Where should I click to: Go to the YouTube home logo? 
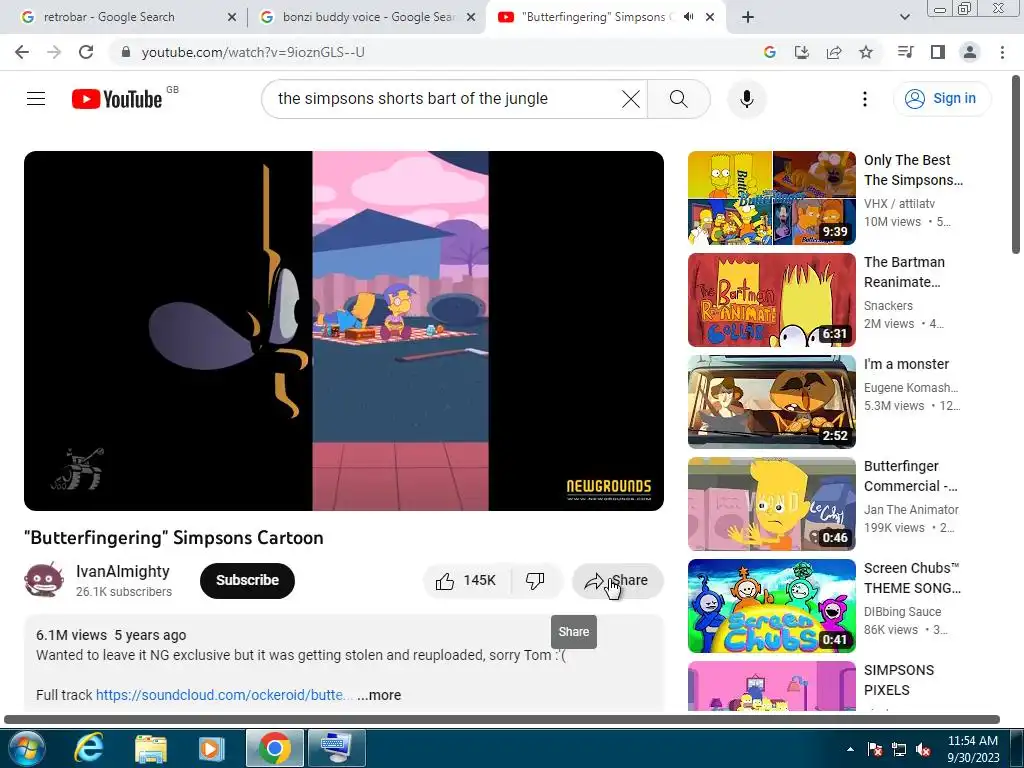118,99
